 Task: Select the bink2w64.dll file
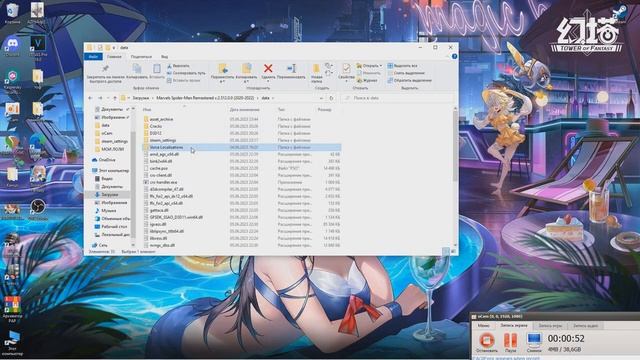click(161, 161)
